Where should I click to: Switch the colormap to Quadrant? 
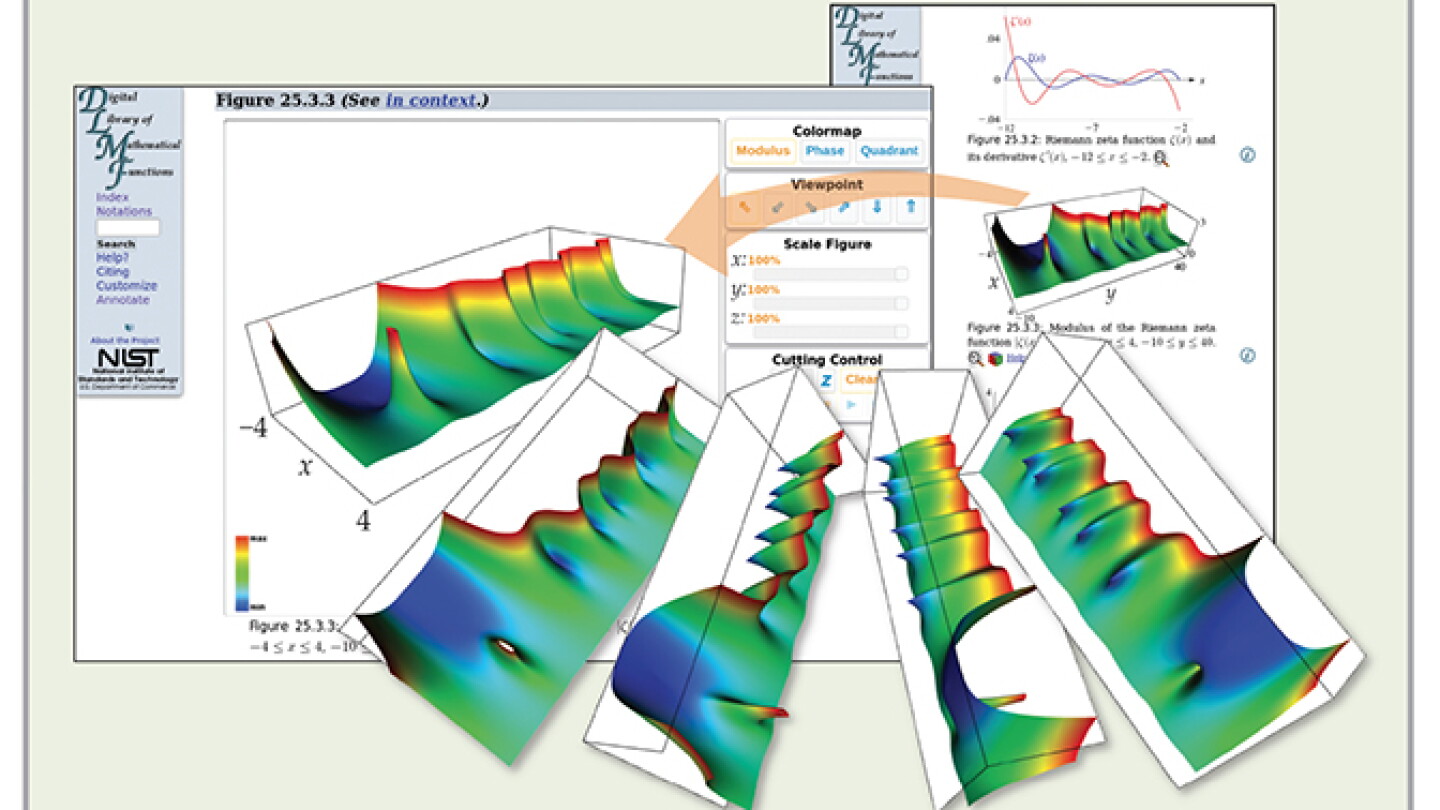pyautogui.click(x=889, y=151)
